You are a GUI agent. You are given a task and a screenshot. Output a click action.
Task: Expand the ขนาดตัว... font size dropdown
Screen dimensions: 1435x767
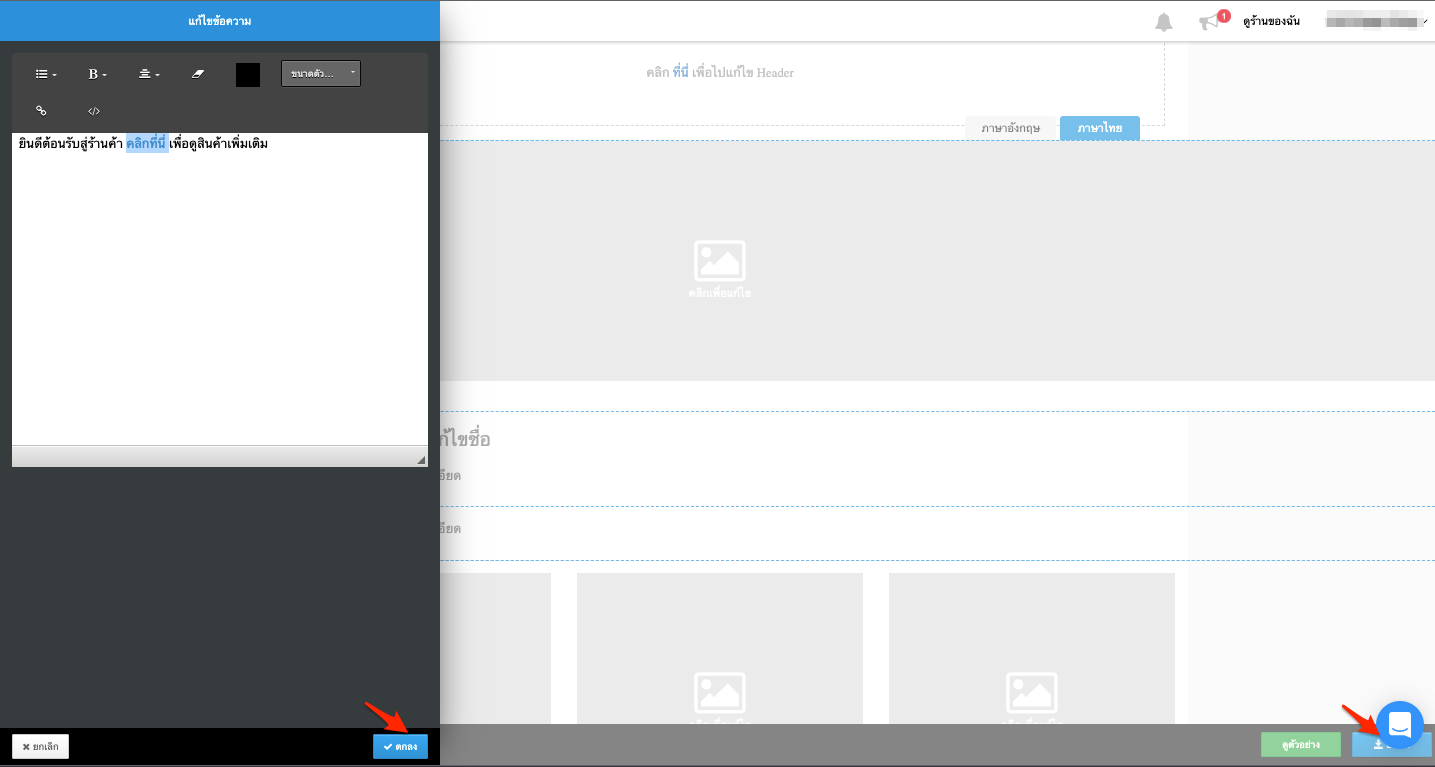click(320, 74)
